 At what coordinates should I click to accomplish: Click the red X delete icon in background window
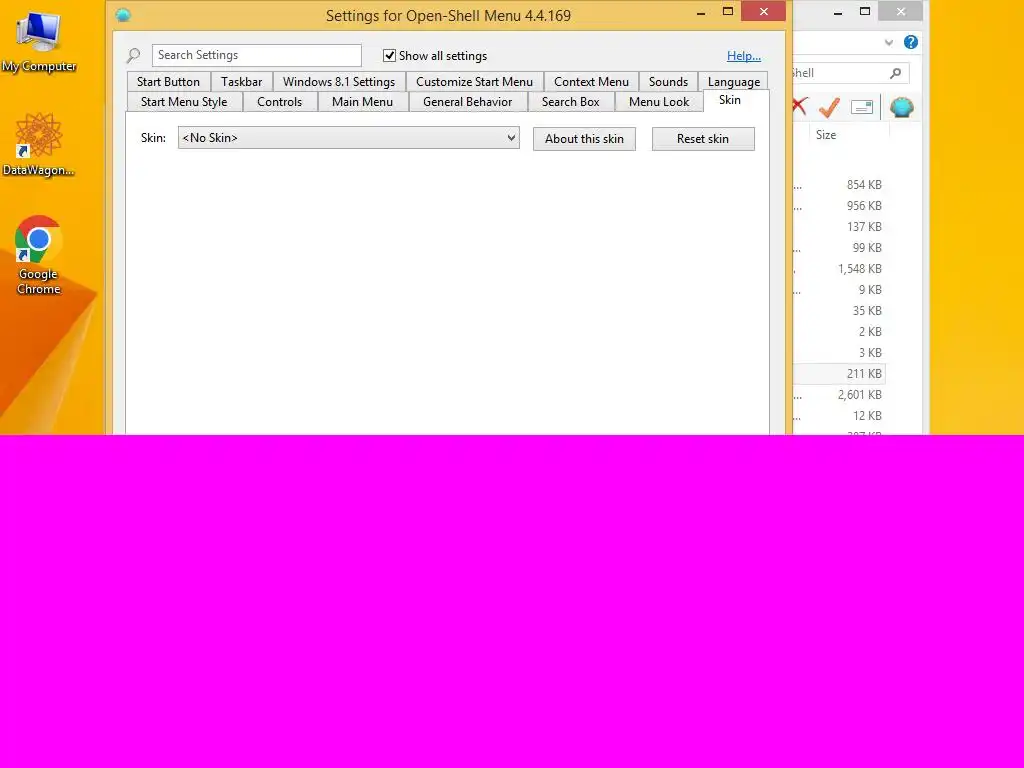coord(800,106)
